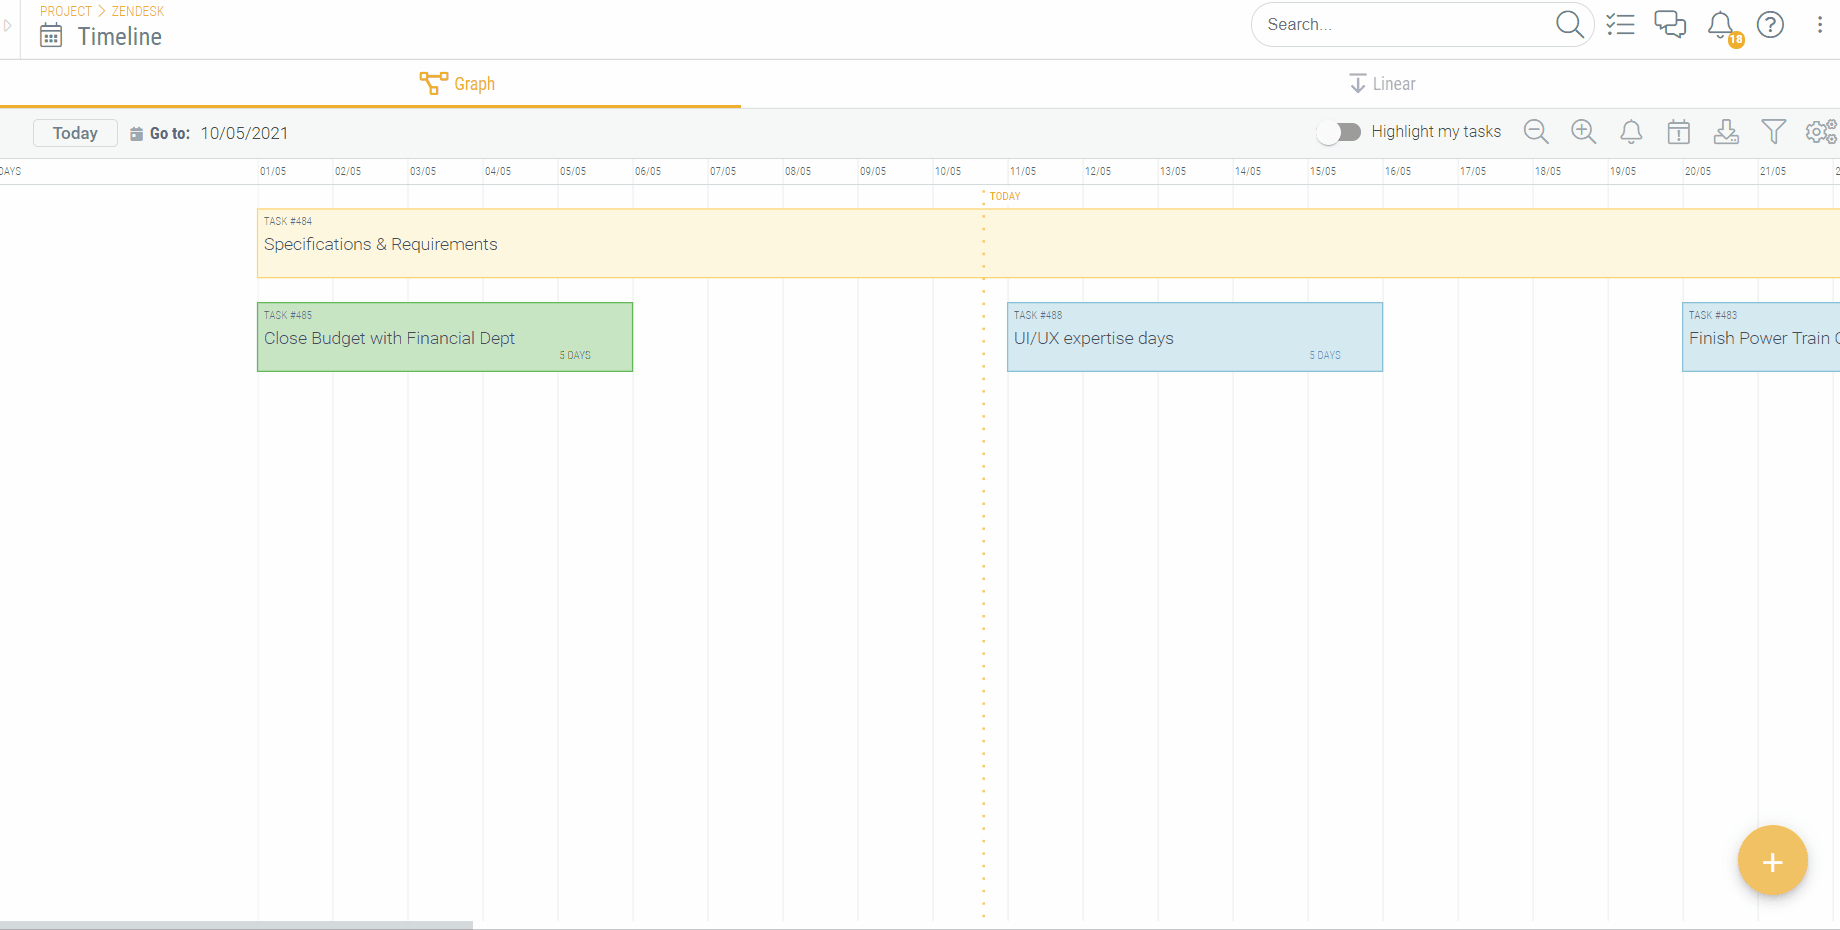Screen dimensions: 1840x930
Task: Open the help question mark icon
Action: (x=1770, y=24)
